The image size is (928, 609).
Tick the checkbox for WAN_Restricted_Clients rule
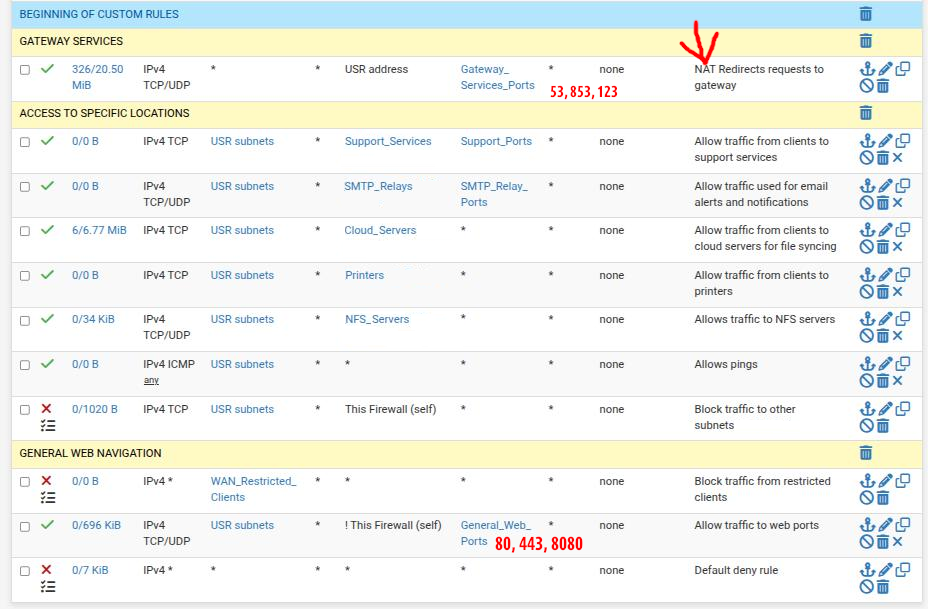(x=25, y=482)
